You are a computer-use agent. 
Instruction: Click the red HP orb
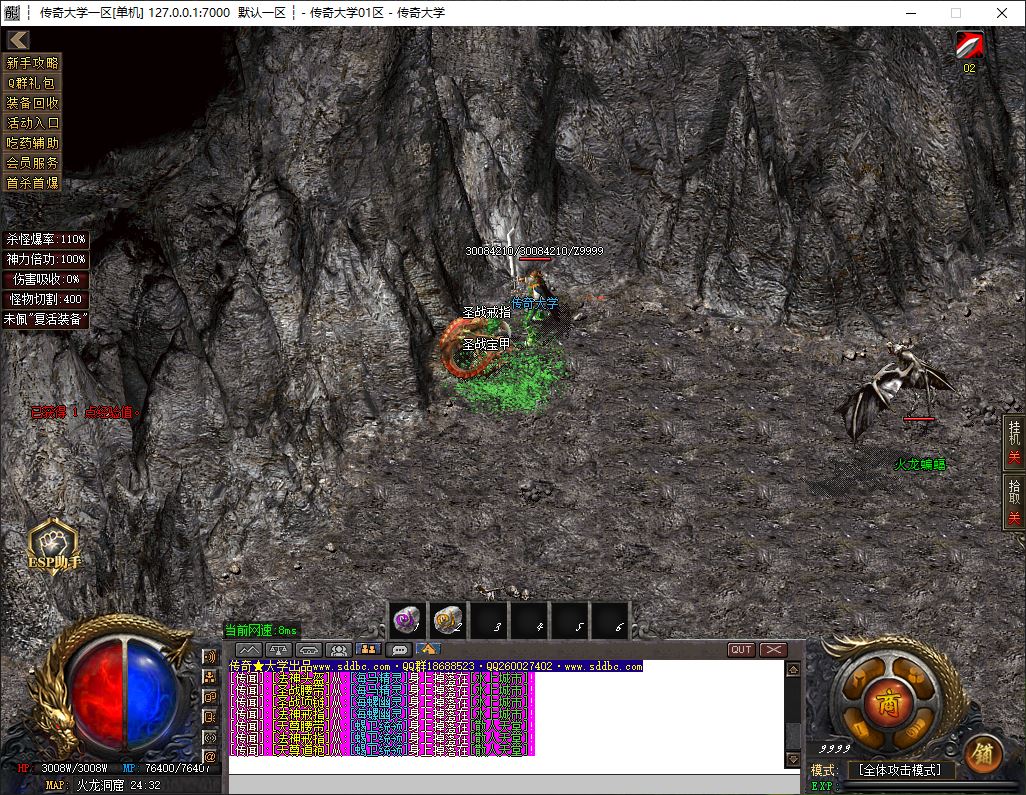95,691
